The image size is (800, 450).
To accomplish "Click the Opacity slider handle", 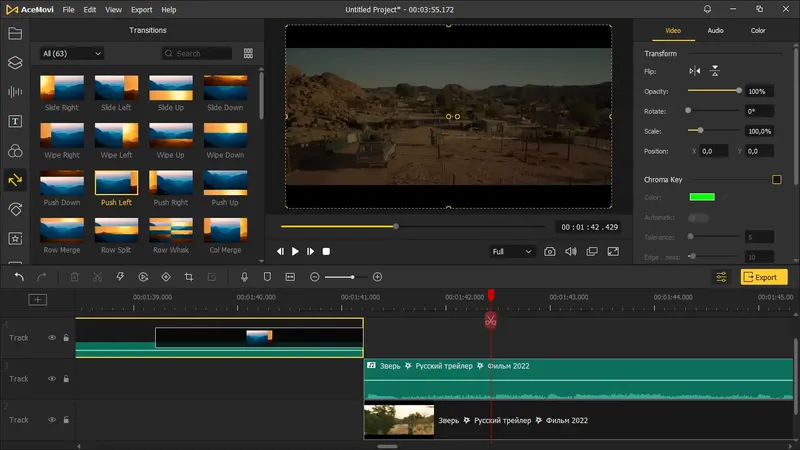I will (x=739, y=91).
